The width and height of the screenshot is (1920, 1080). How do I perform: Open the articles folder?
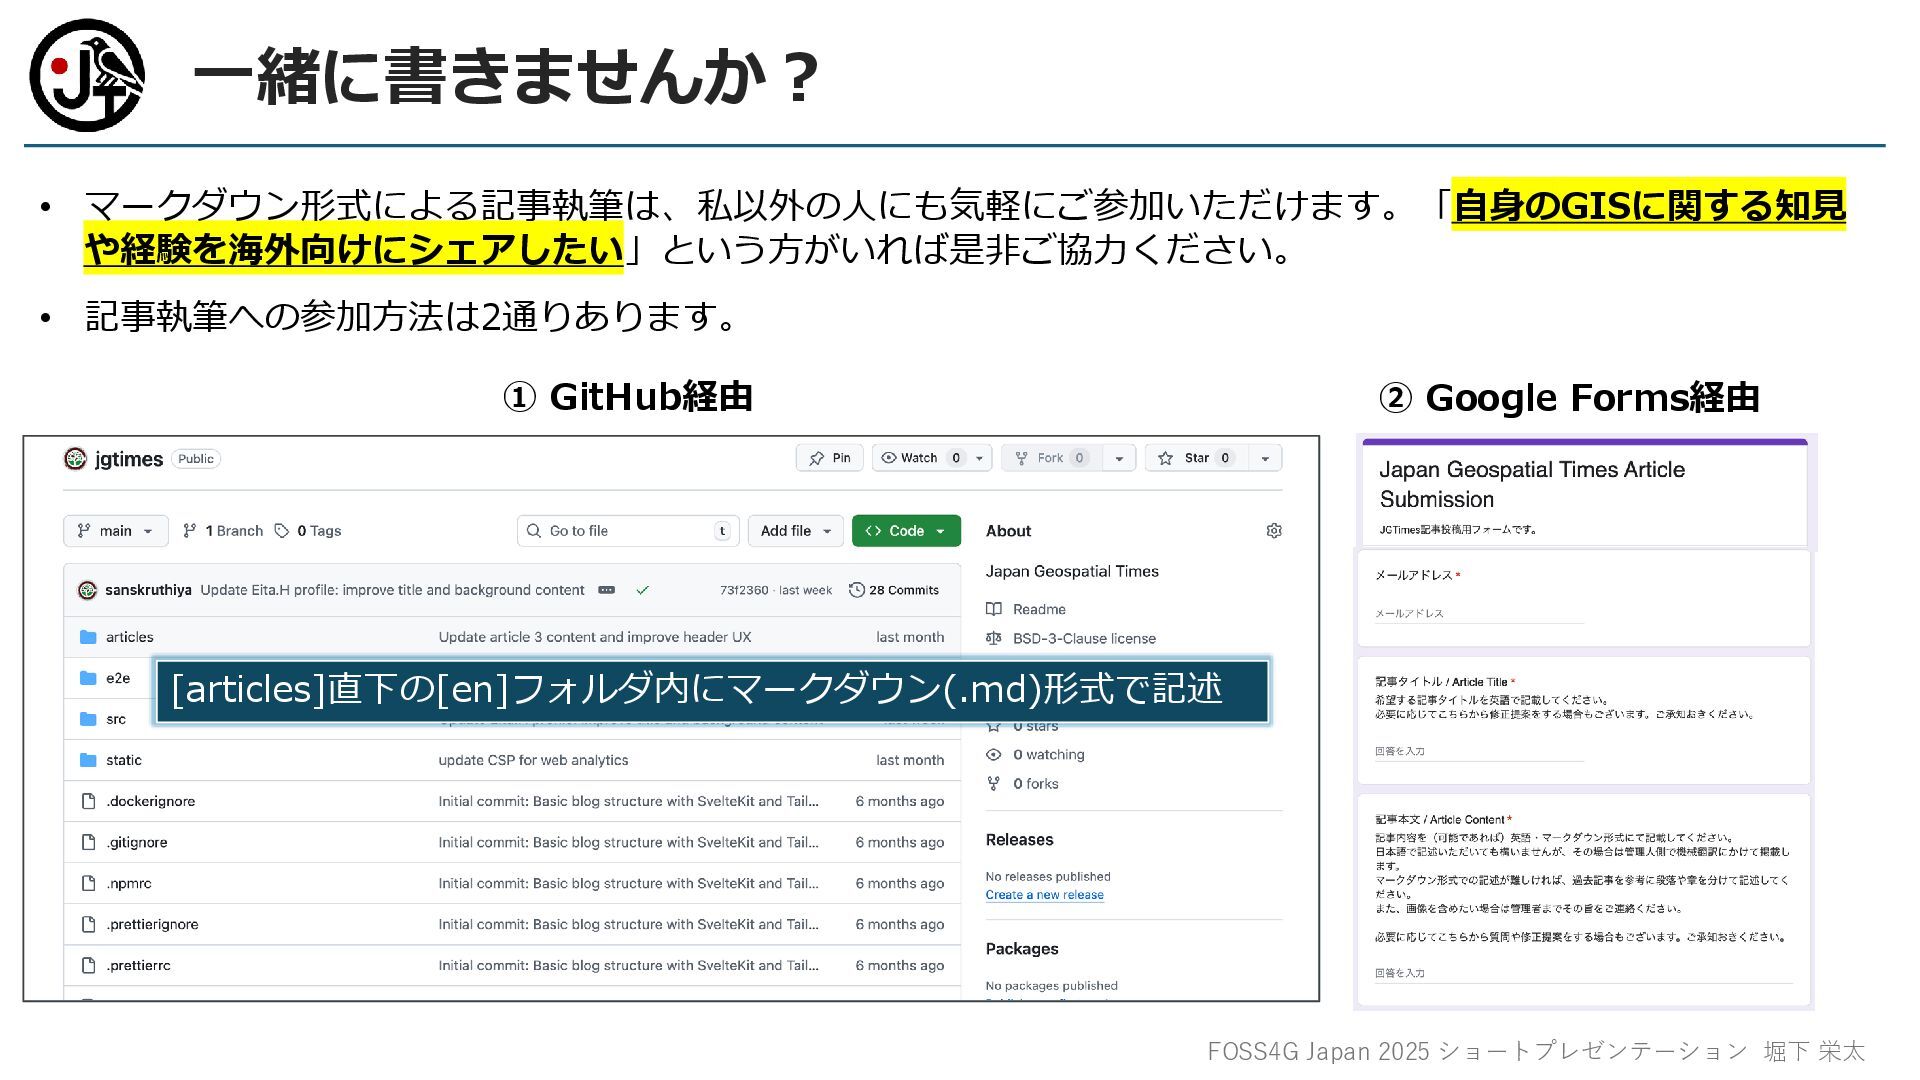(130, 637)
